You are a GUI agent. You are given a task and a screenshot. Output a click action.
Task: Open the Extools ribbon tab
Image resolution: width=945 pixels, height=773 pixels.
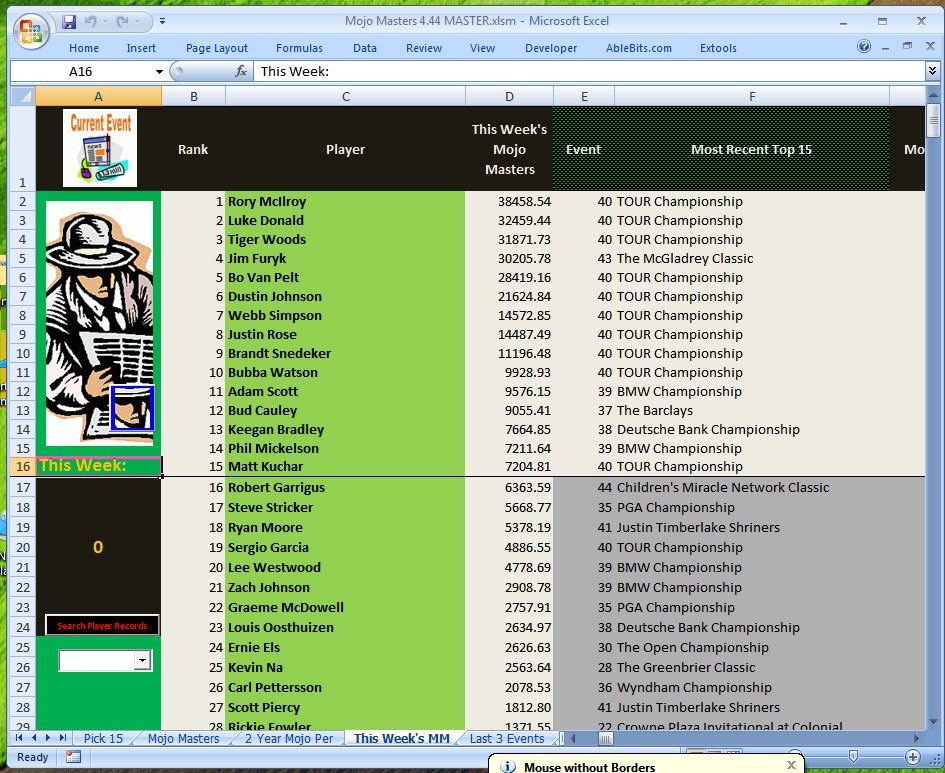[718, 48]
